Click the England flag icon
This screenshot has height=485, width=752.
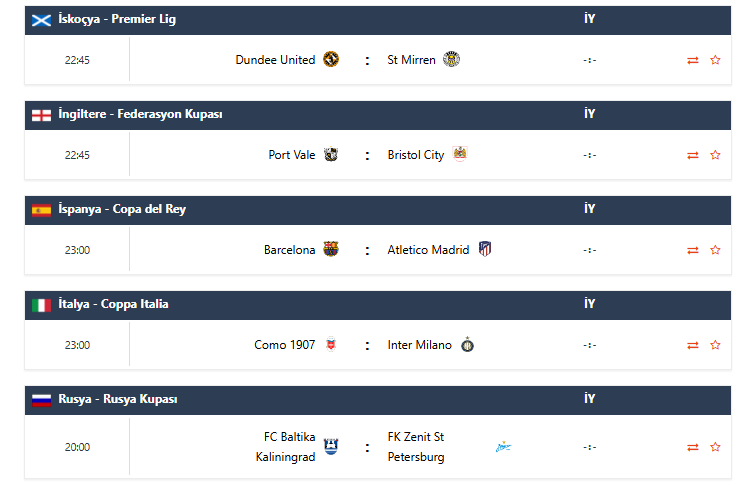coord(41,115)
